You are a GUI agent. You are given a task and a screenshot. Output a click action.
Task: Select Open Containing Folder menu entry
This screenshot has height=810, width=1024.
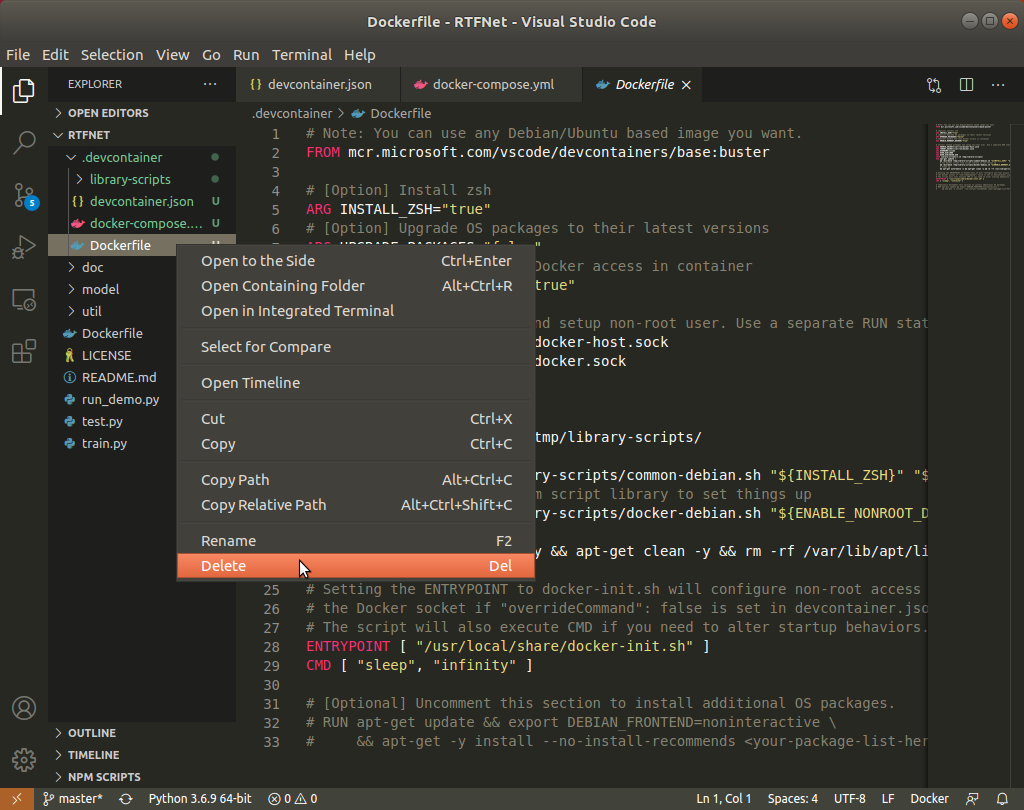point(356,286)
